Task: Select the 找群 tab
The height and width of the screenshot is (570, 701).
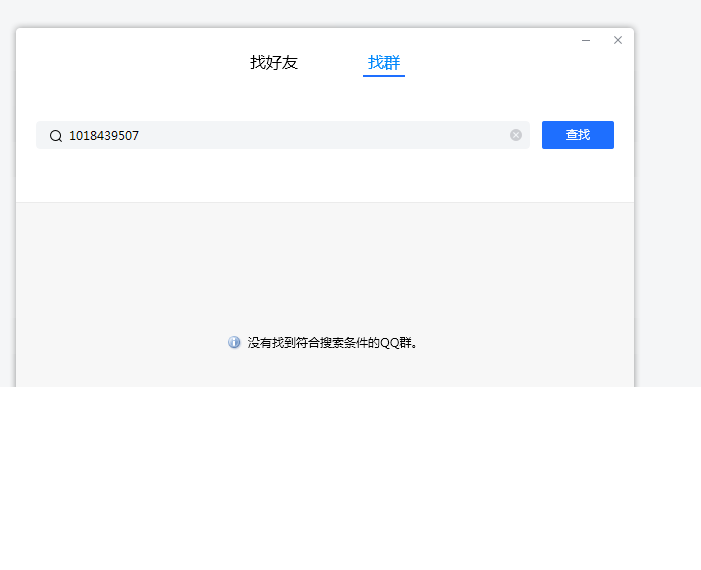Action: (384, 63)
